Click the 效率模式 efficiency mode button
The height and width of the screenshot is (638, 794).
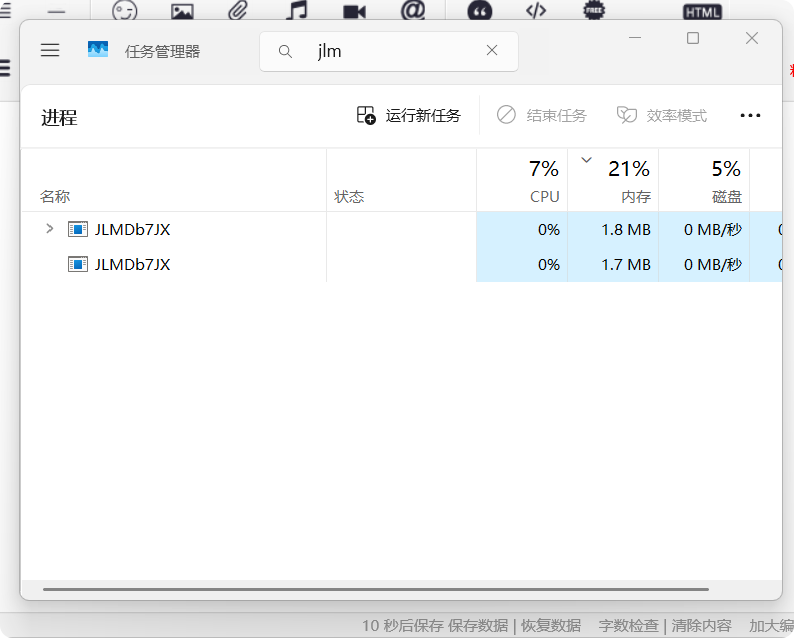[661, 115]
